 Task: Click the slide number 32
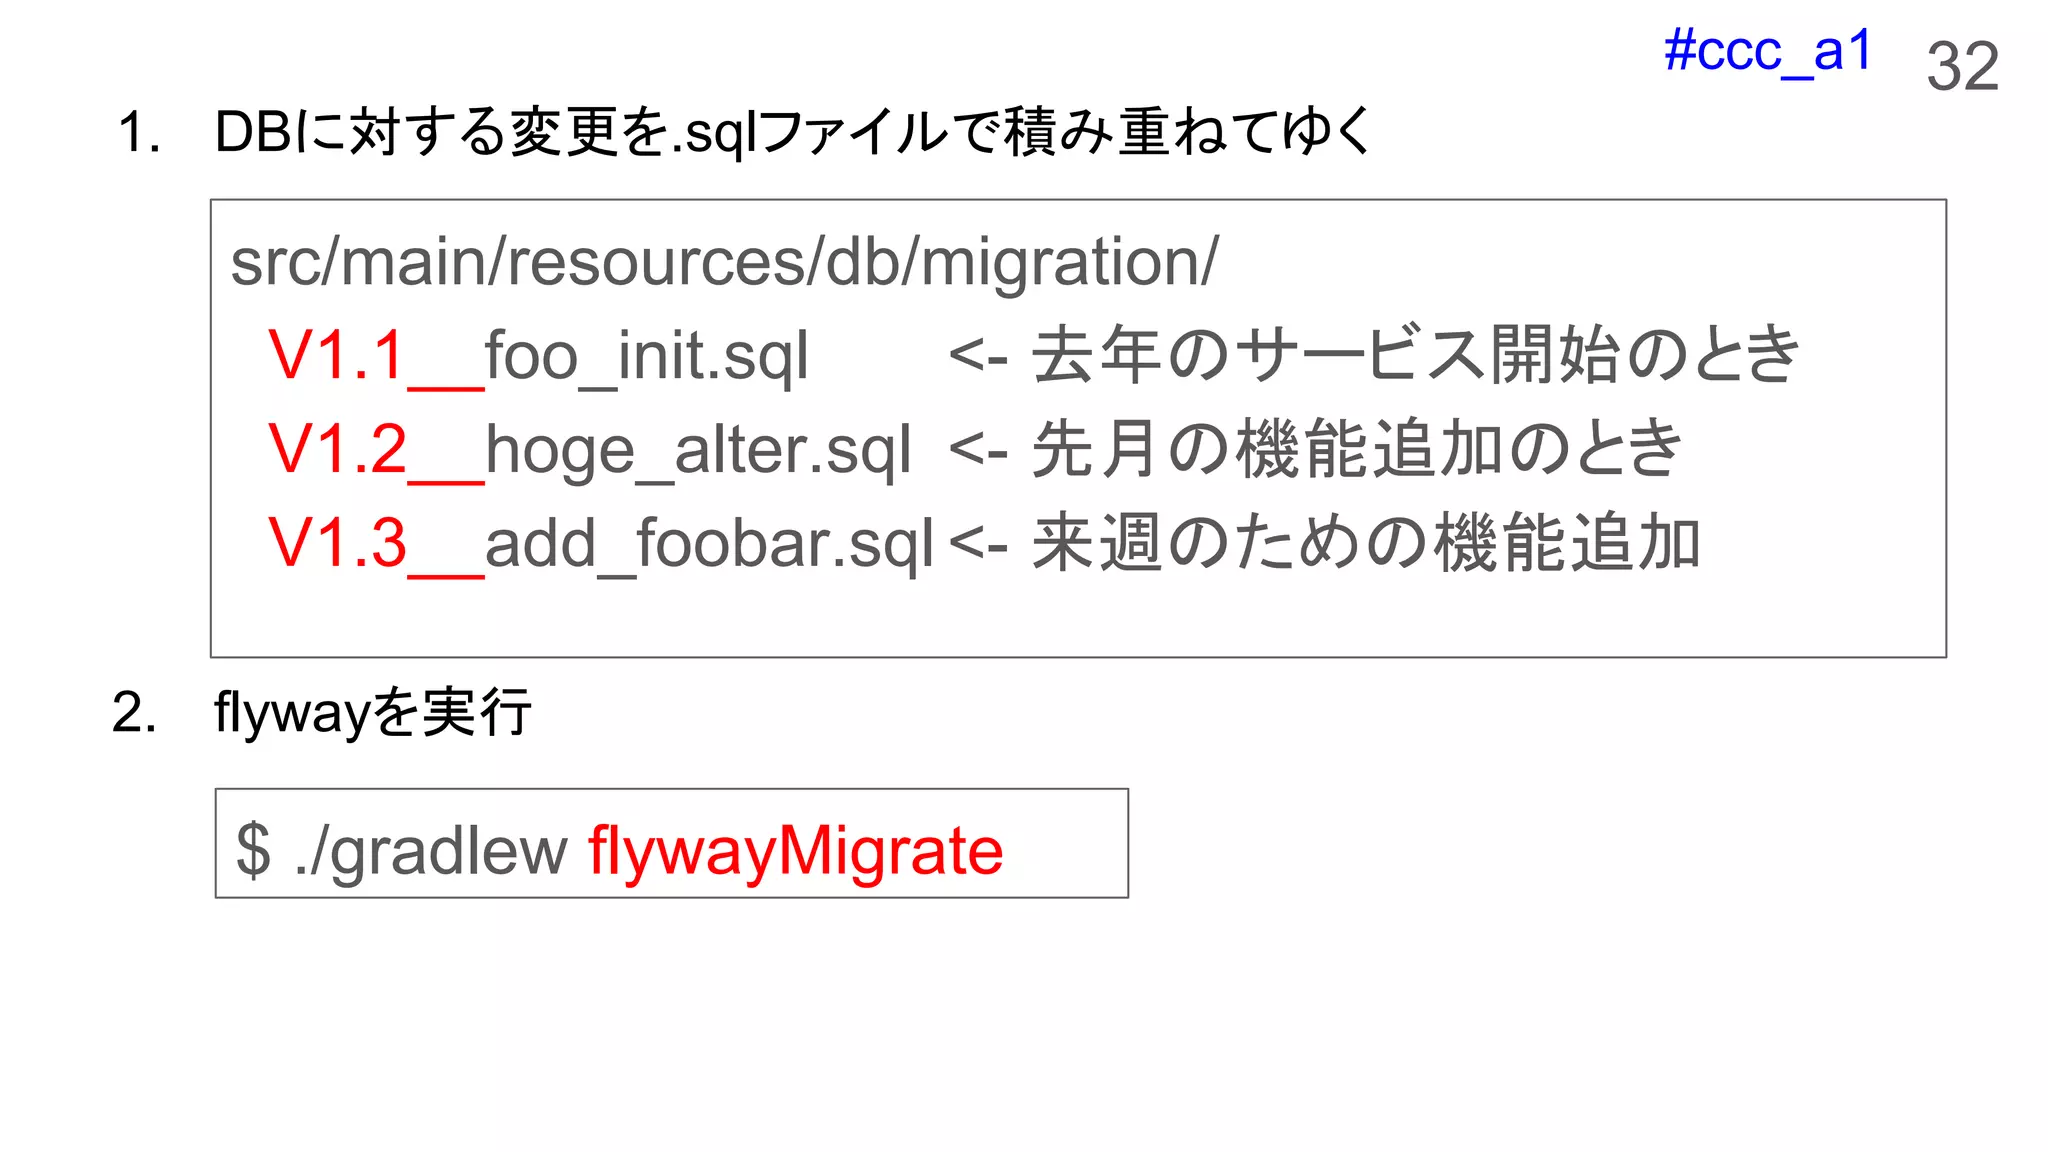point(1962,67)
